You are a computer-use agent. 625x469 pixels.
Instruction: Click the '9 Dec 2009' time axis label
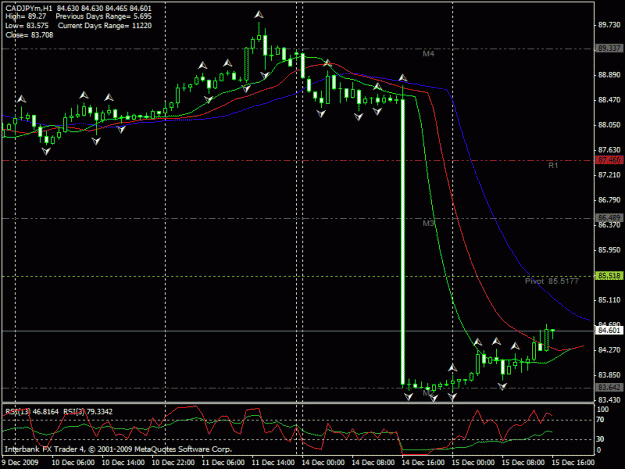click(x=20, y=463)
